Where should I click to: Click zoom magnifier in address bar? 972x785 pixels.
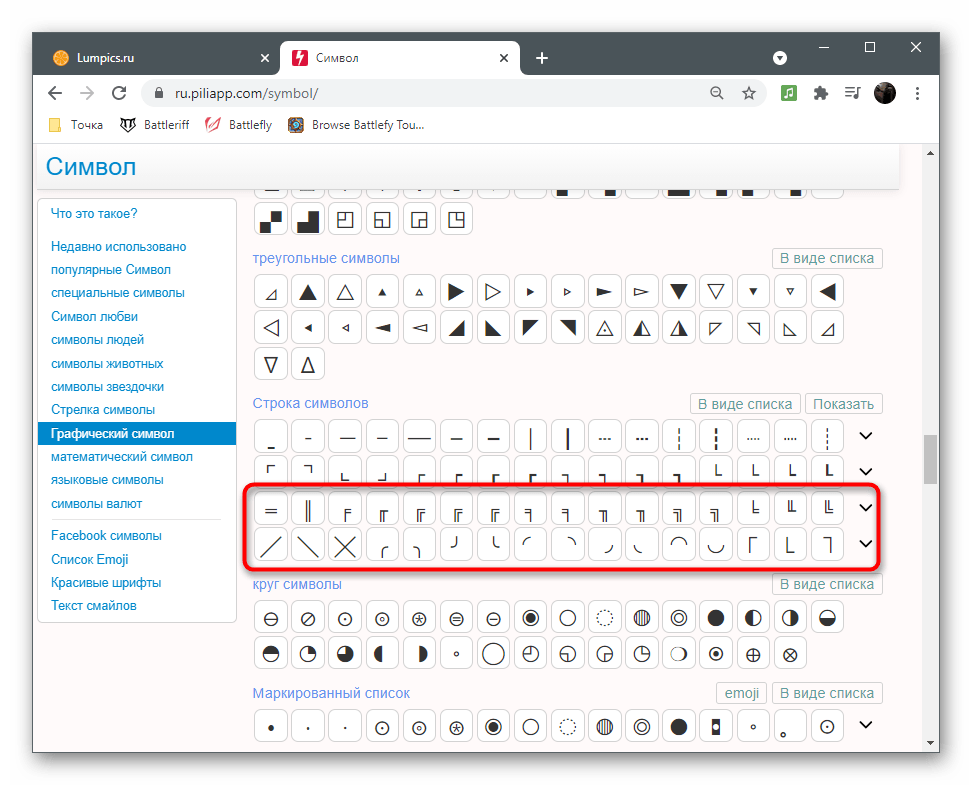coord(716,93)
